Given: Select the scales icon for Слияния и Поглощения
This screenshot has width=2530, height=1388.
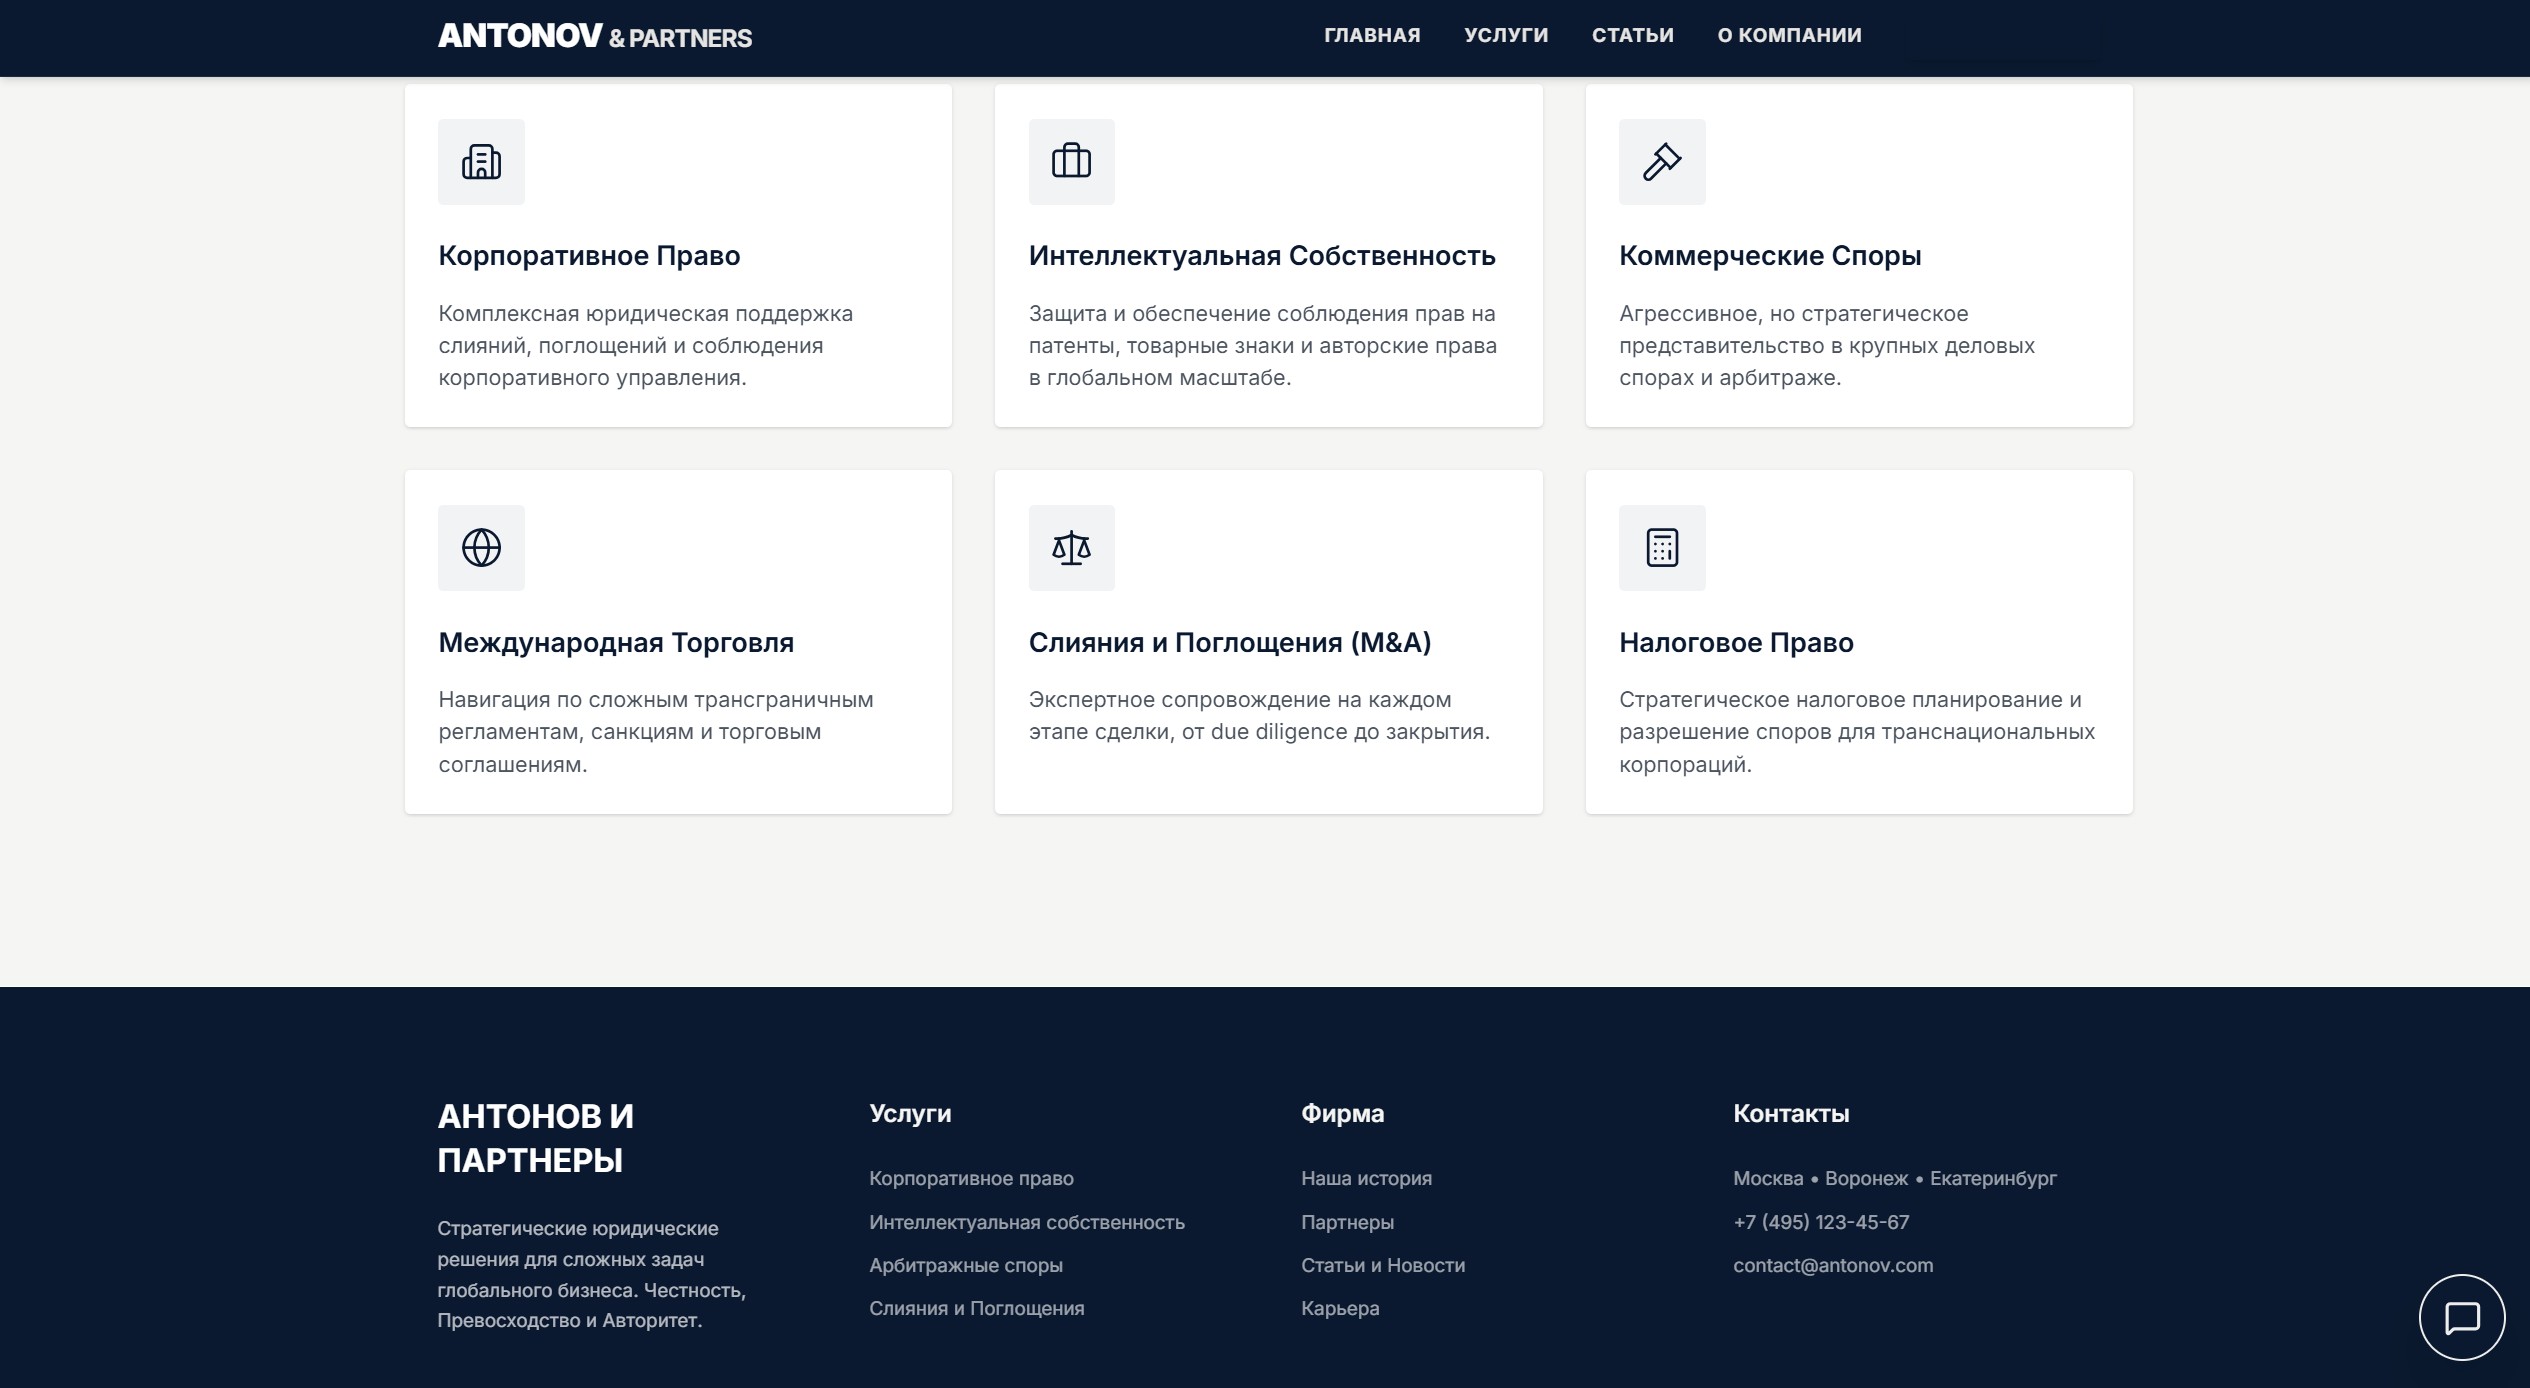Looking at the screenshot, I should click(x=1071, y=547).
